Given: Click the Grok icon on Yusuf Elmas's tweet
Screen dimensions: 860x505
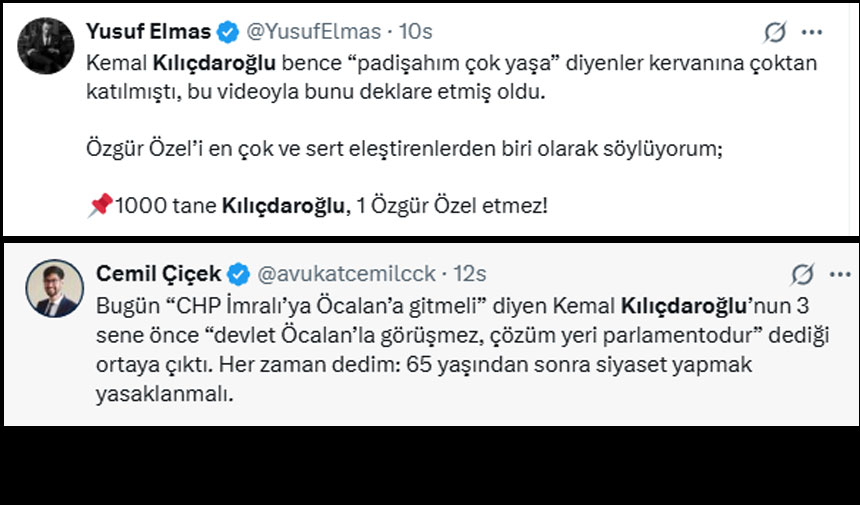Looking at the screenshot, I should tap(775, 32).
